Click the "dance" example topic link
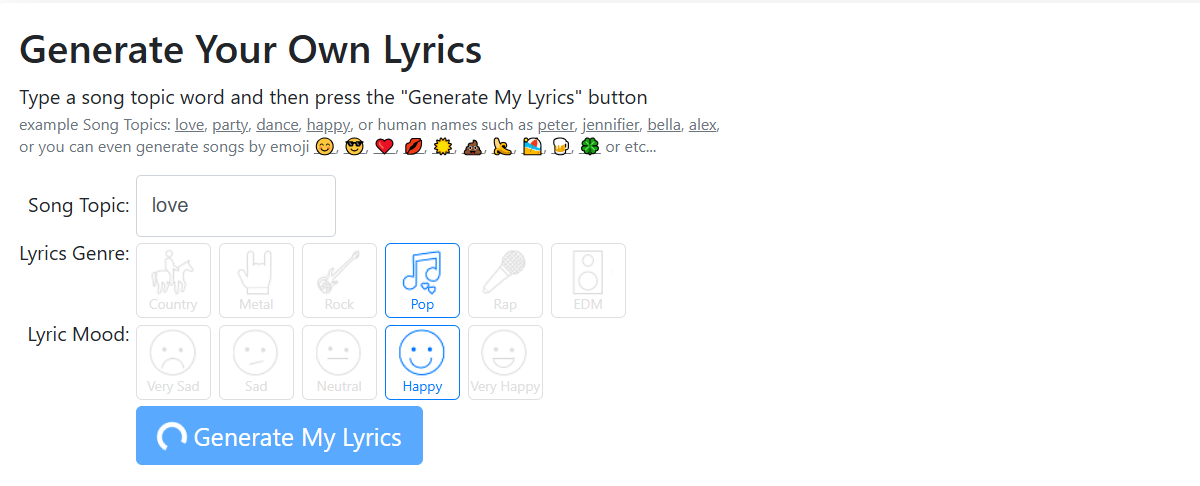 tap(277, 125)
